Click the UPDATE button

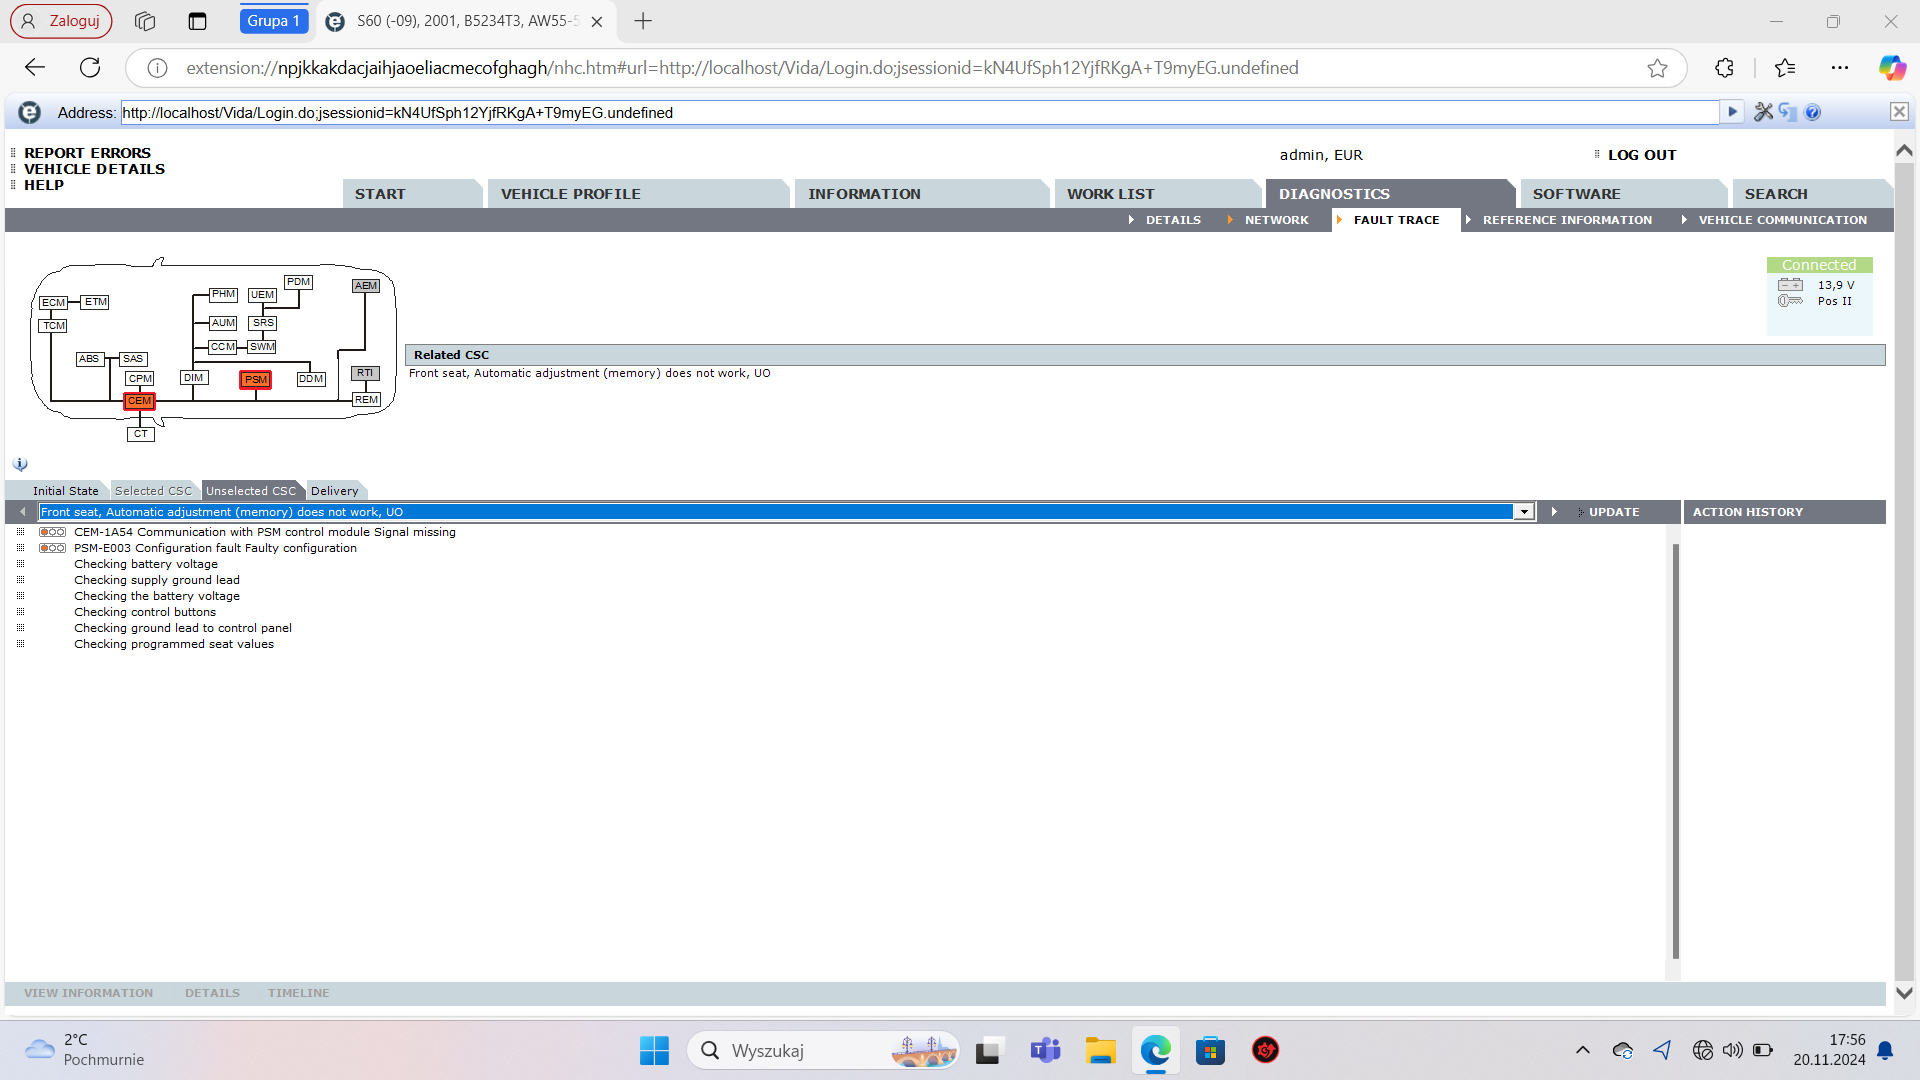click(1613, 512)
